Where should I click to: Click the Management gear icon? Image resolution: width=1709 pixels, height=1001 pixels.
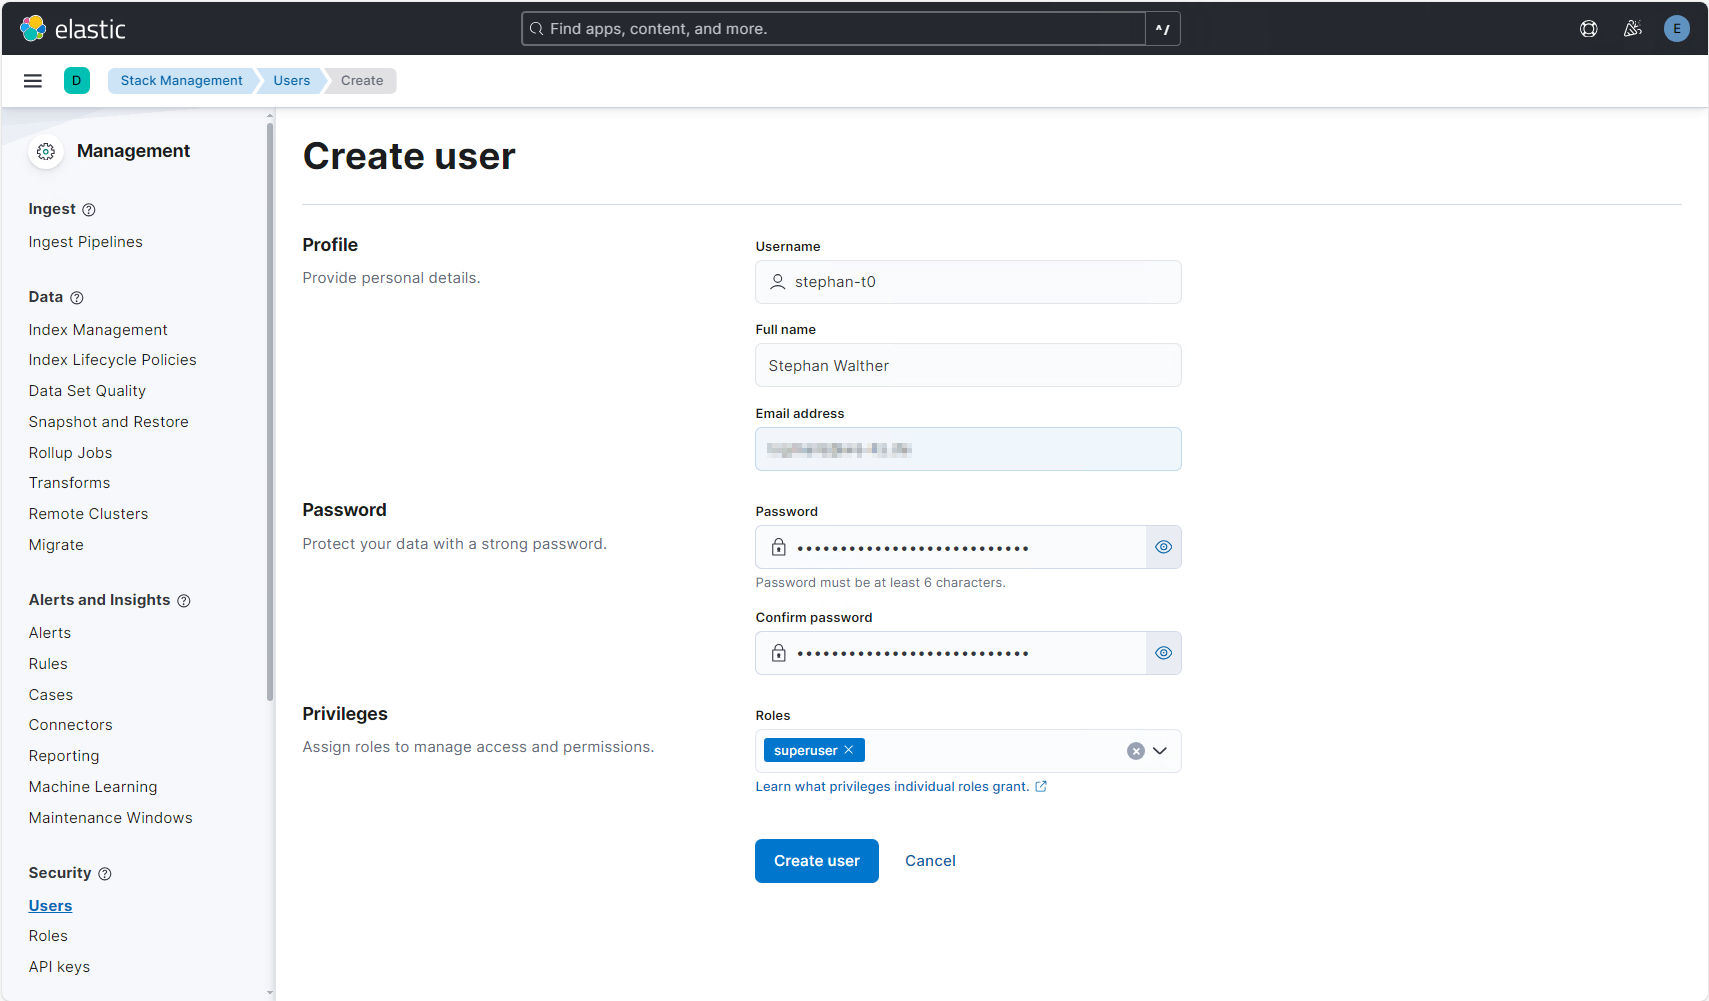46,152
